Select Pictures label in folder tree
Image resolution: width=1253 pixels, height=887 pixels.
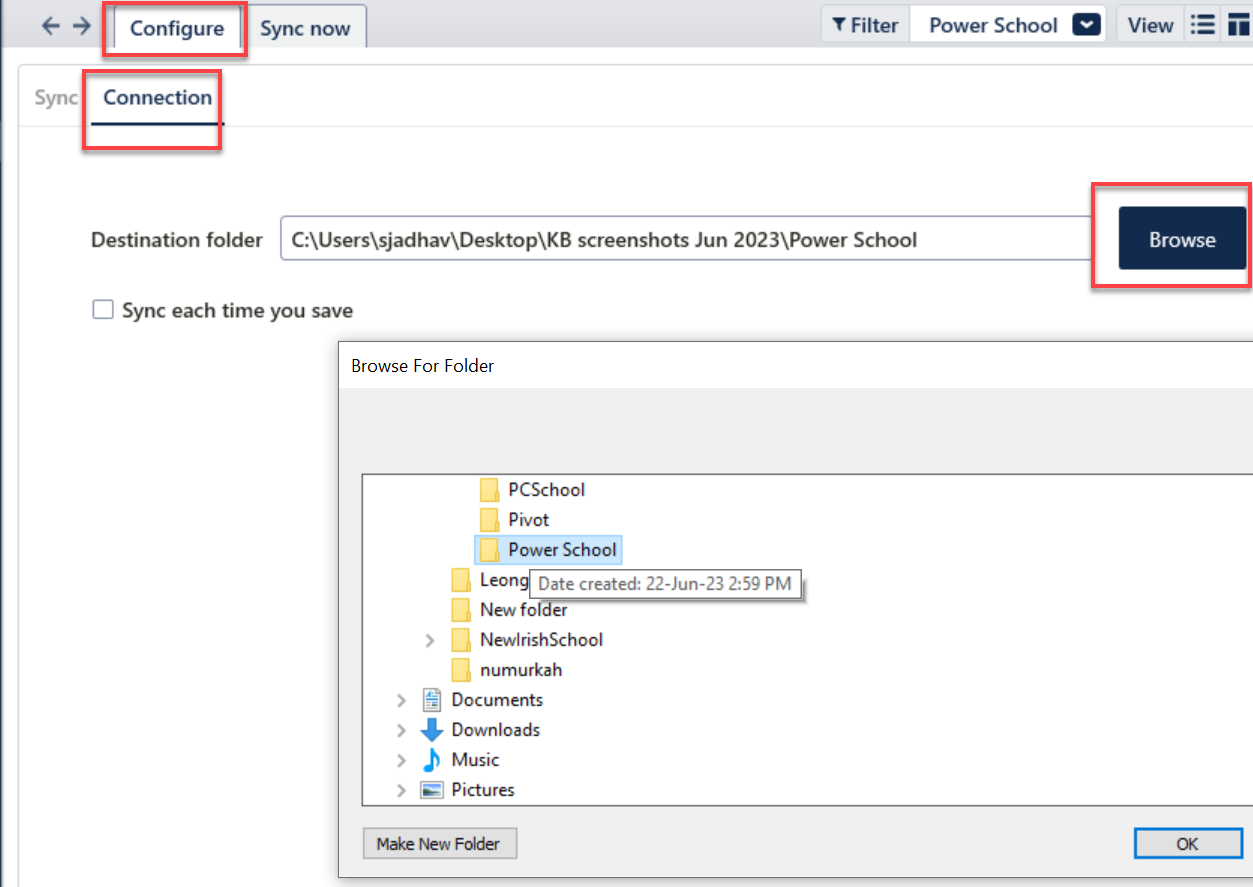(x=483, y=790)
